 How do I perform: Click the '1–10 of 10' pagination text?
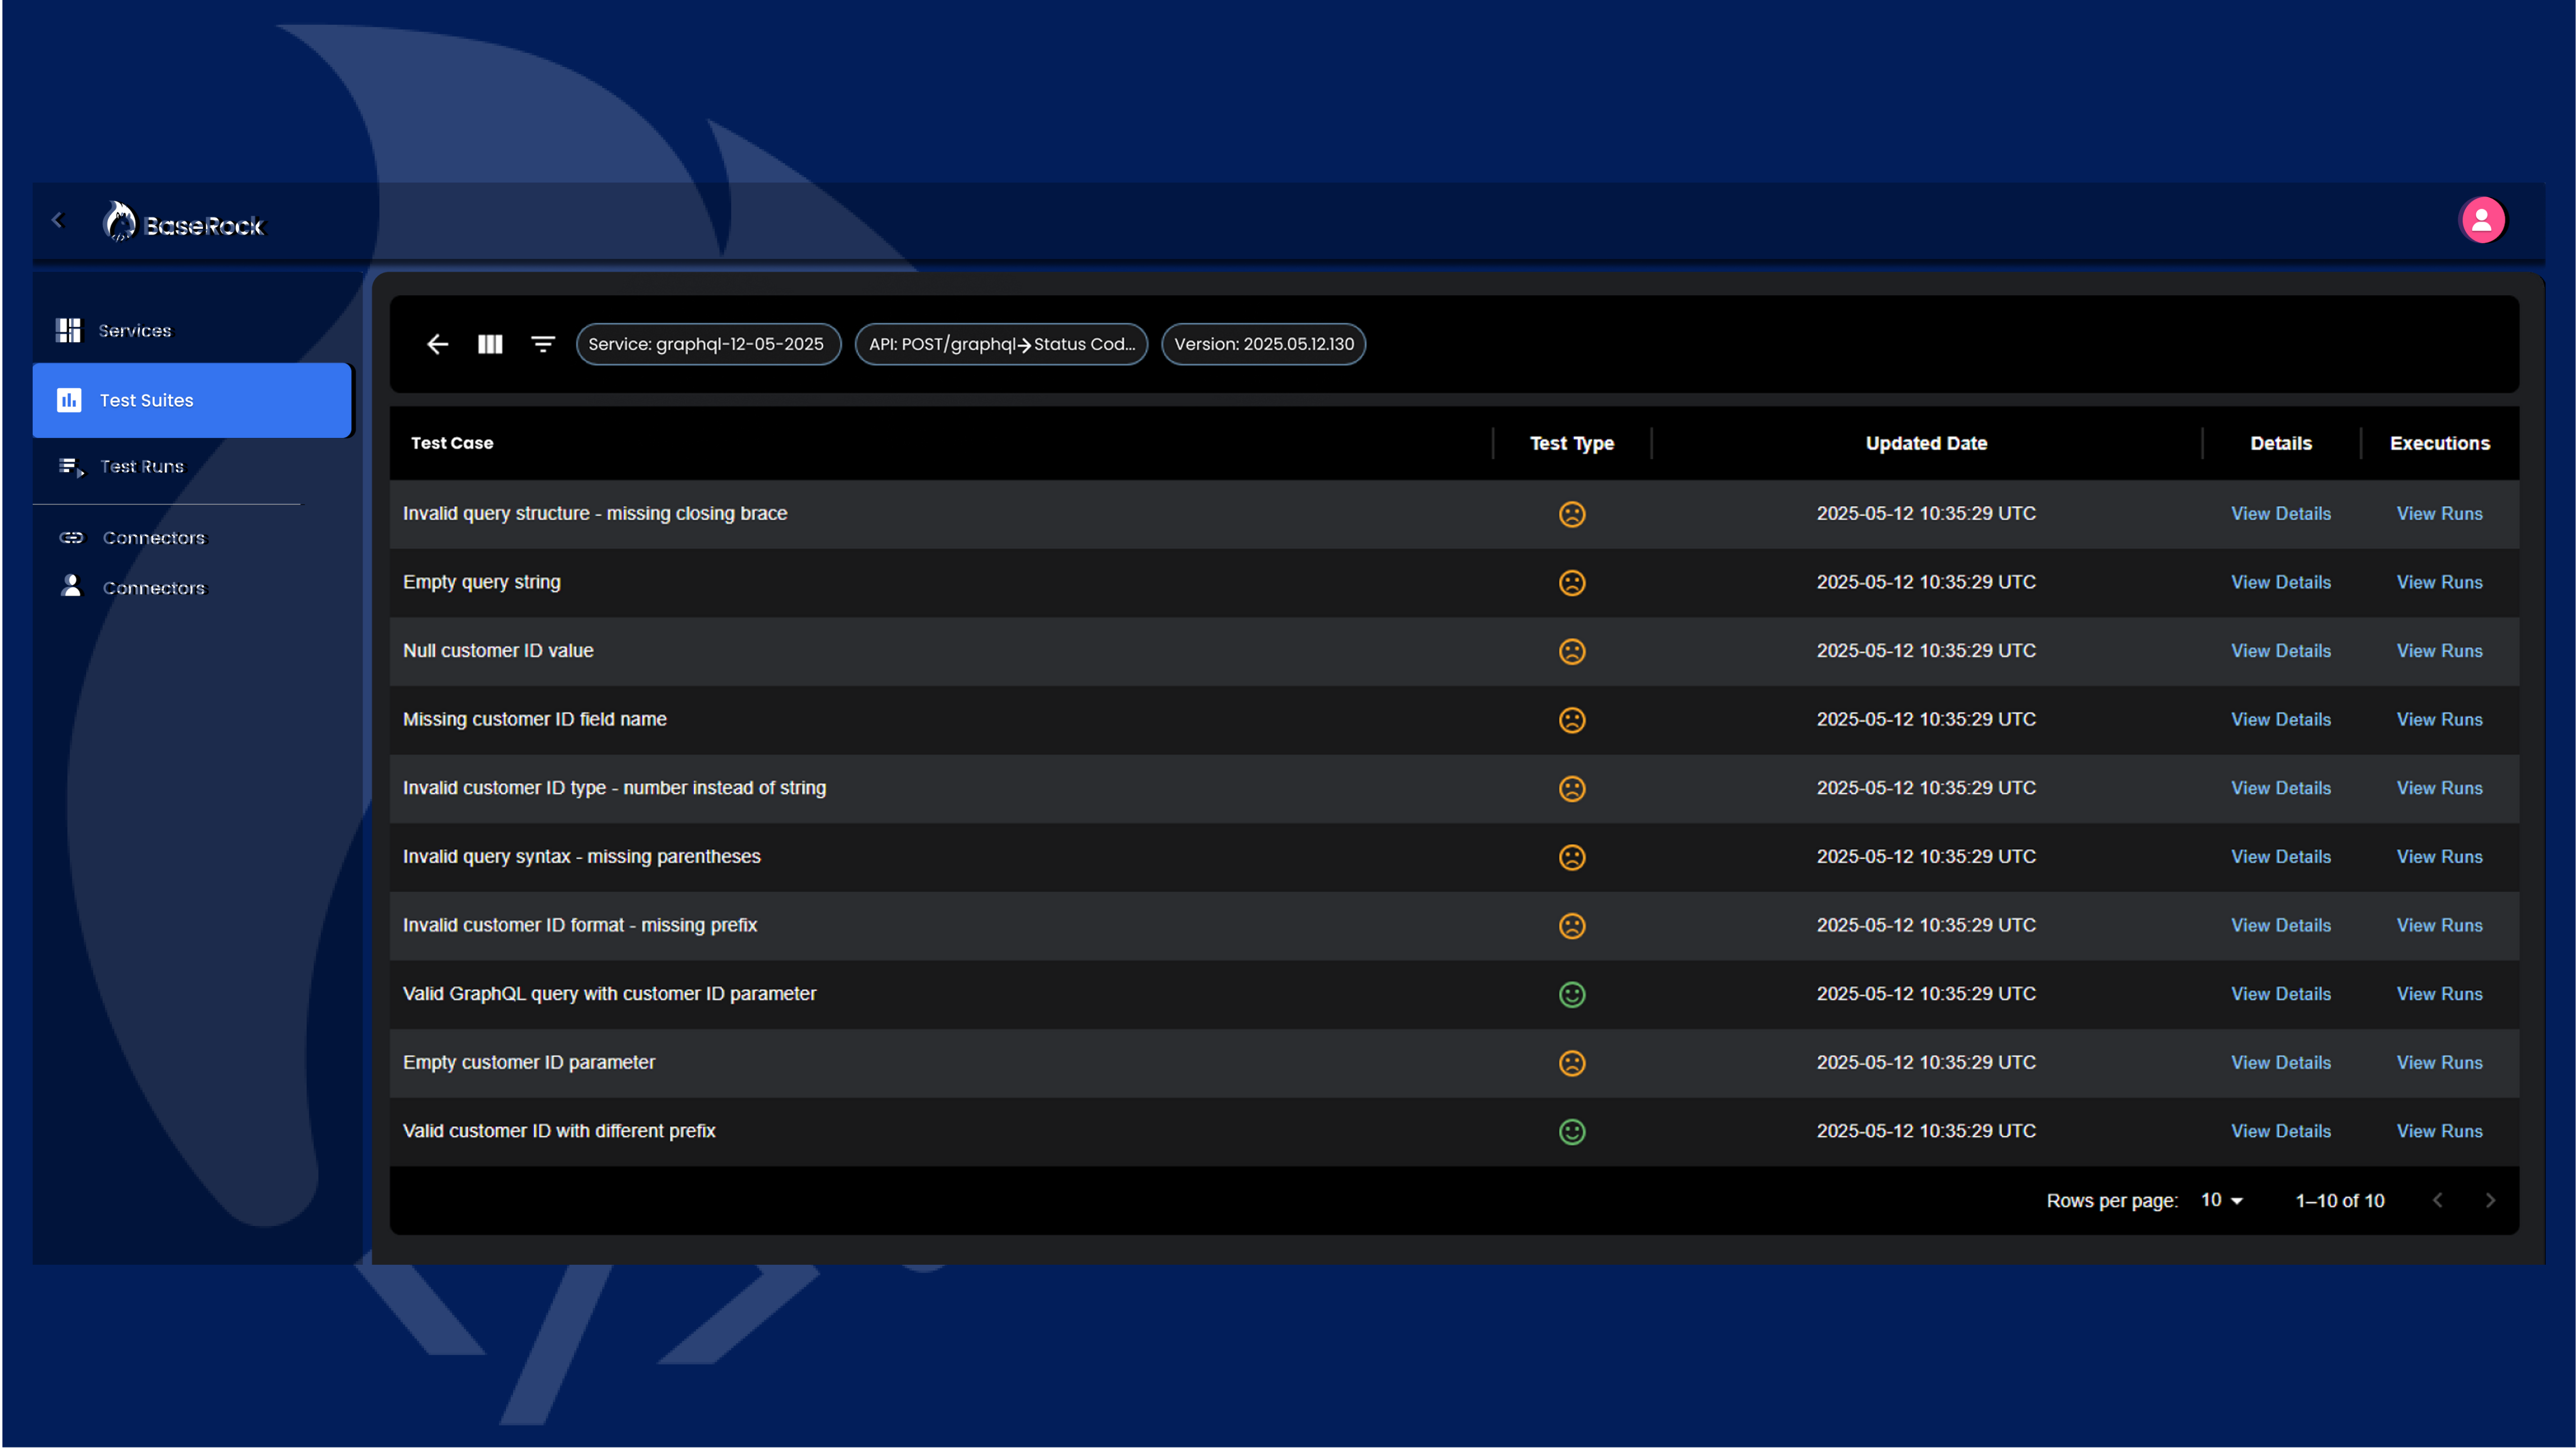coord(2339,1201)
